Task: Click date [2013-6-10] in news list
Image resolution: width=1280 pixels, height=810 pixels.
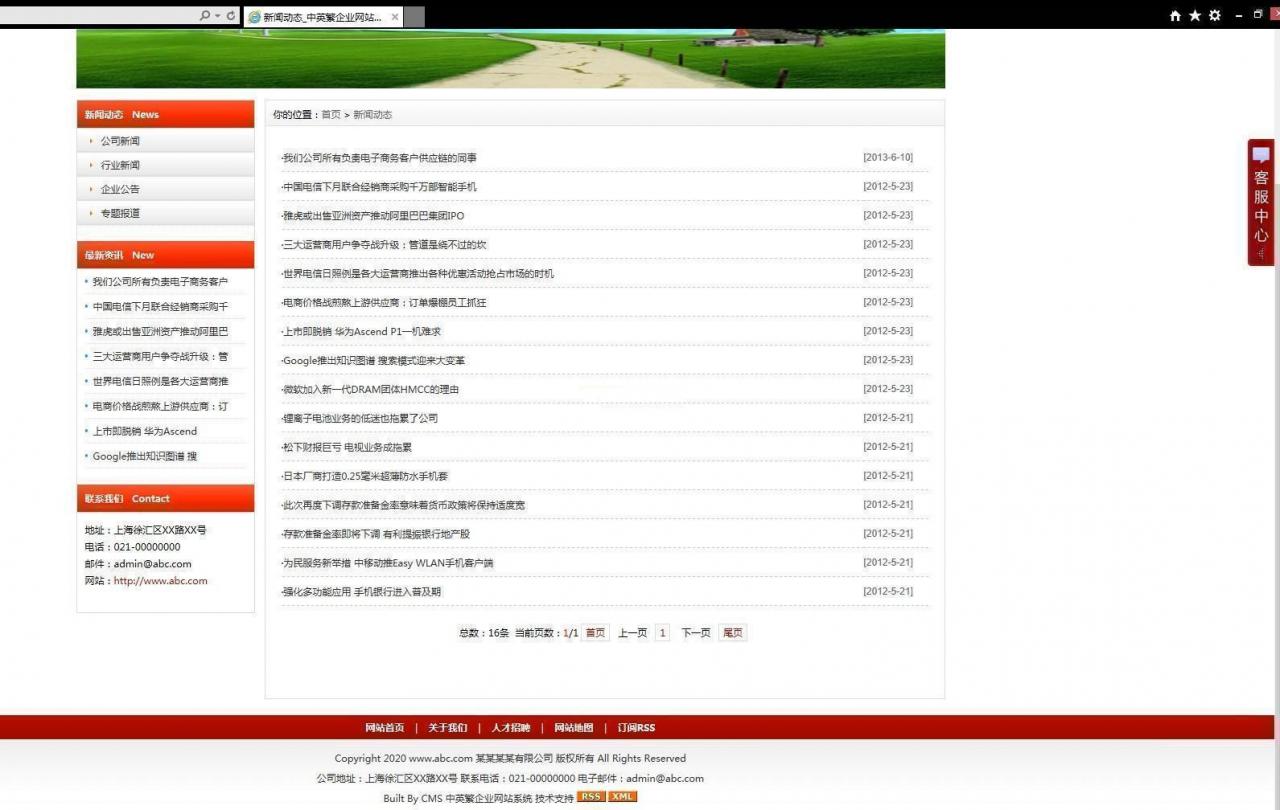Action: pyautogui.click(x=888, y=158)
